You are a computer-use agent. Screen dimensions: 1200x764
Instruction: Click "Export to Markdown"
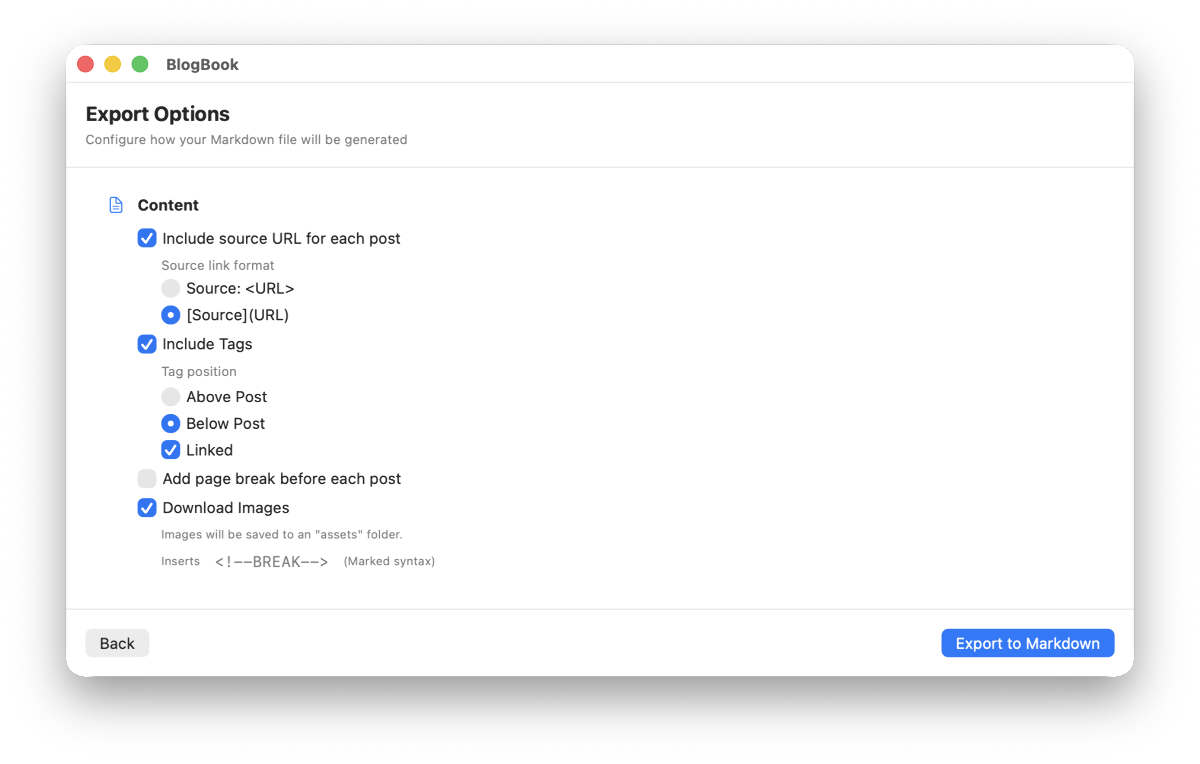pos(1027,643)
